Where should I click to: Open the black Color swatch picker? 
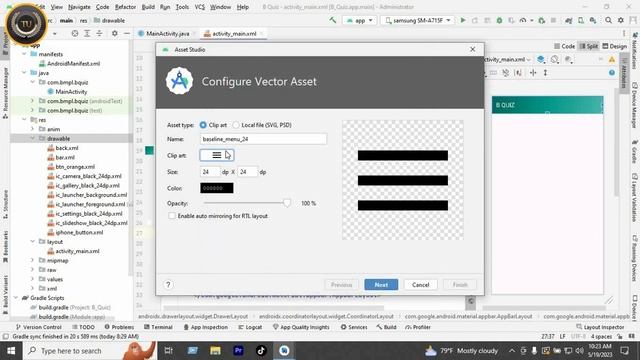coord(217,188)
